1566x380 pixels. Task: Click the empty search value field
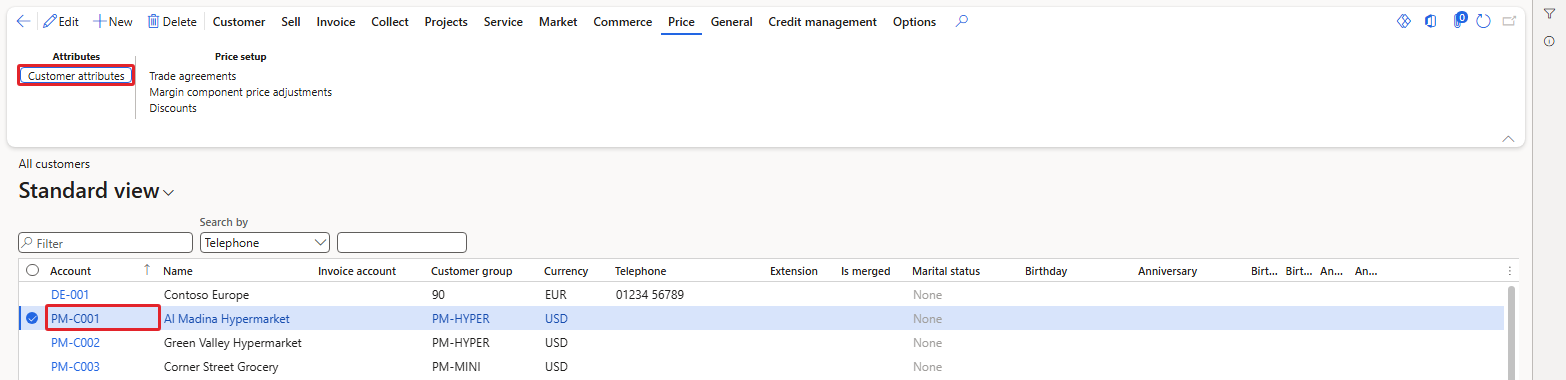(402, 242)
